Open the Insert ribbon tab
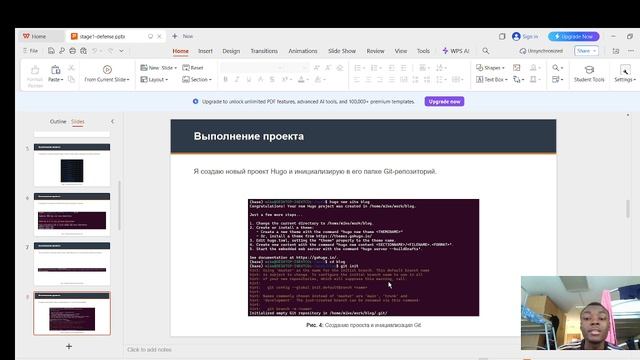The image size is (640, 360). 205,51
